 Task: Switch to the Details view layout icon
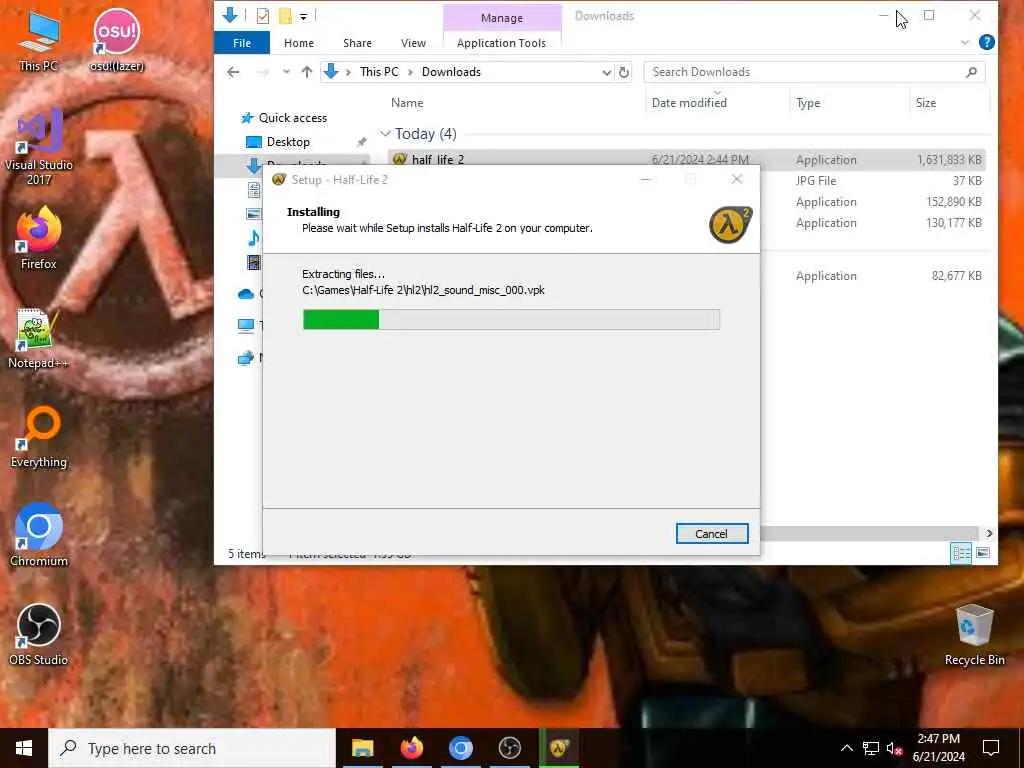click(x=961, y=553)
